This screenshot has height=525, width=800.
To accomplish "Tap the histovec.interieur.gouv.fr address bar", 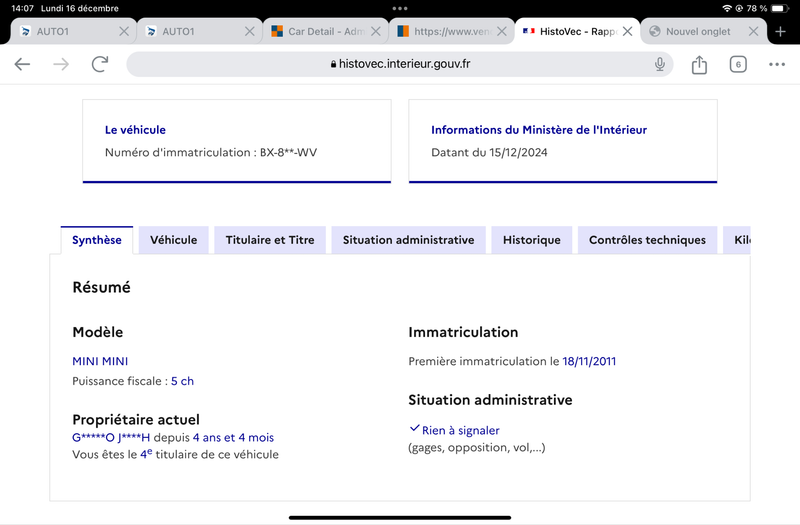I will click(x=400, y=64).
